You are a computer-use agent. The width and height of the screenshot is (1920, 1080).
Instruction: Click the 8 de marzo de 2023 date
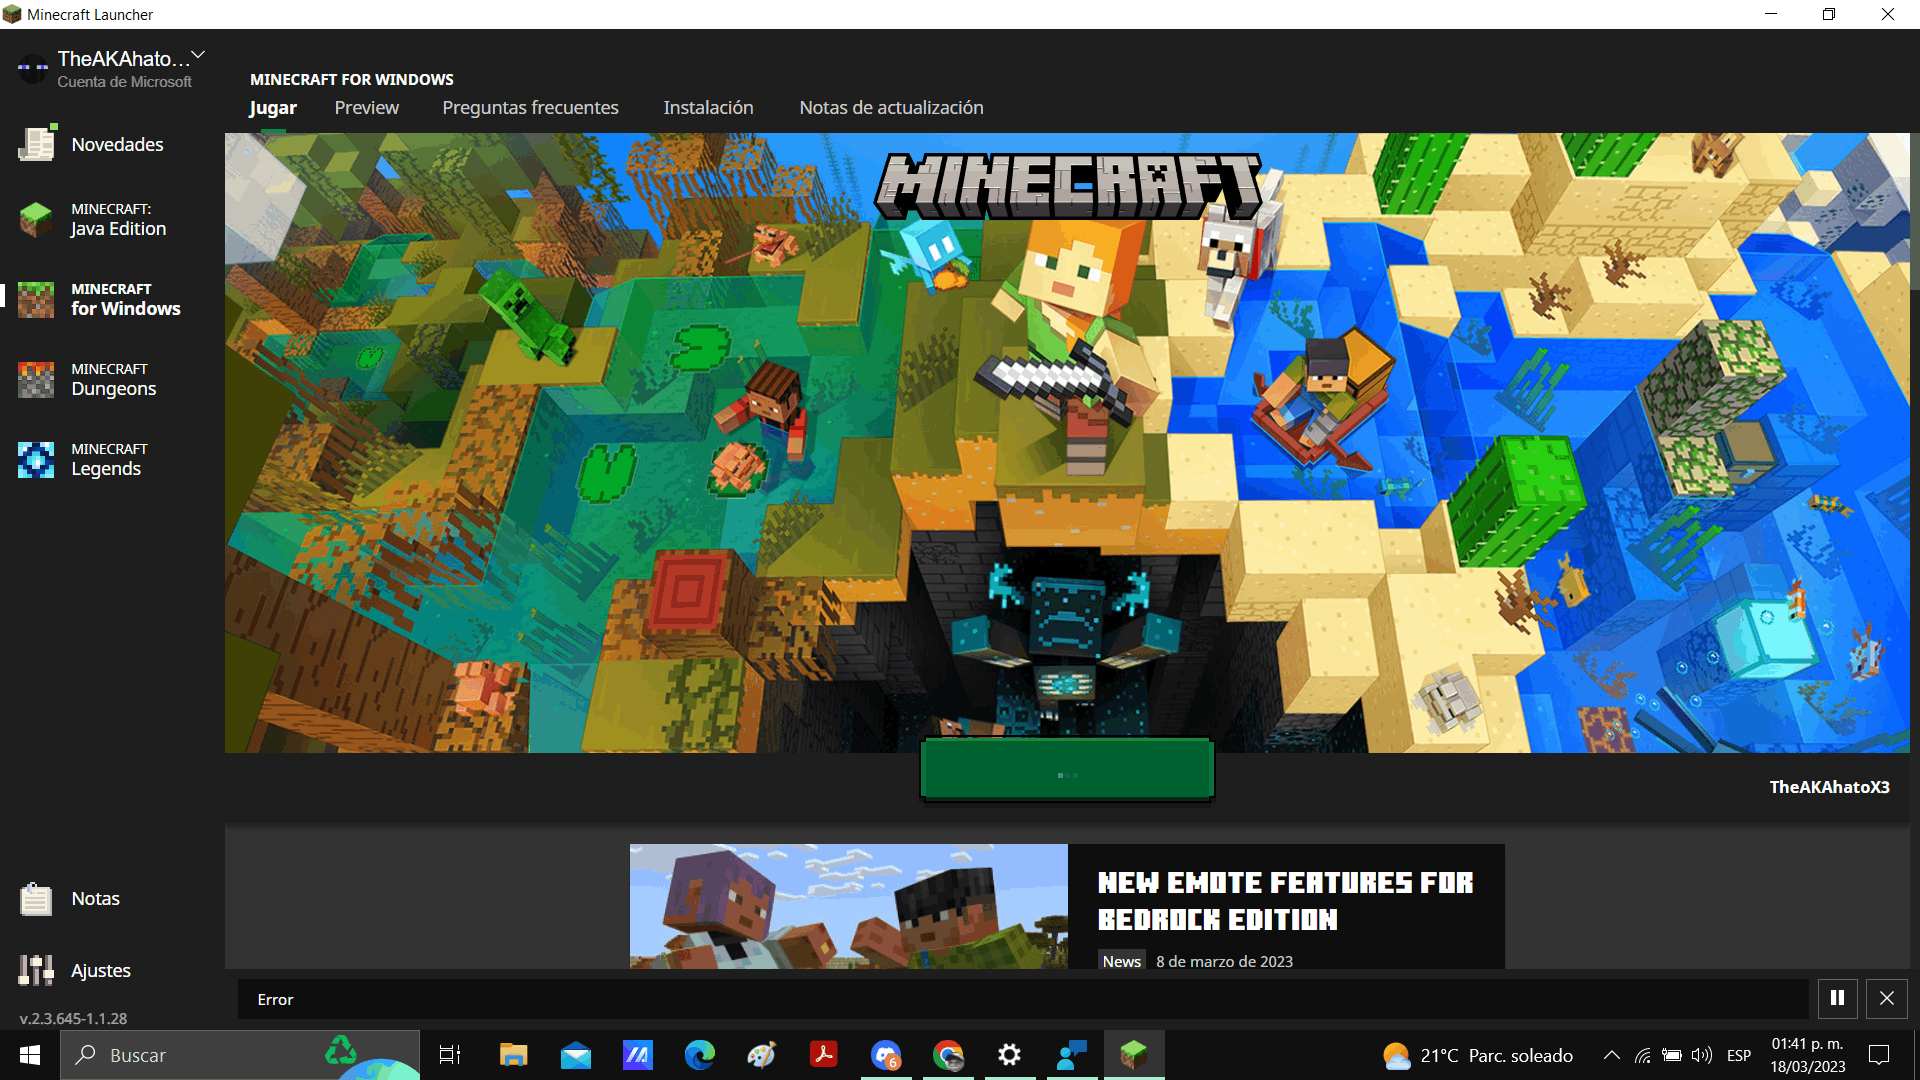tap(1224, 961)
